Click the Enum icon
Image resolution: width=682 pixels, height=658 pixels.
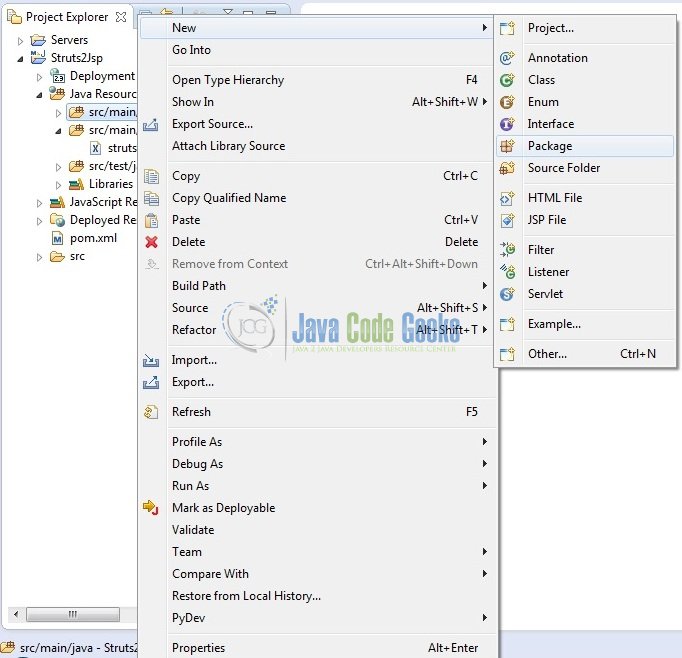[x=507, y=102]
